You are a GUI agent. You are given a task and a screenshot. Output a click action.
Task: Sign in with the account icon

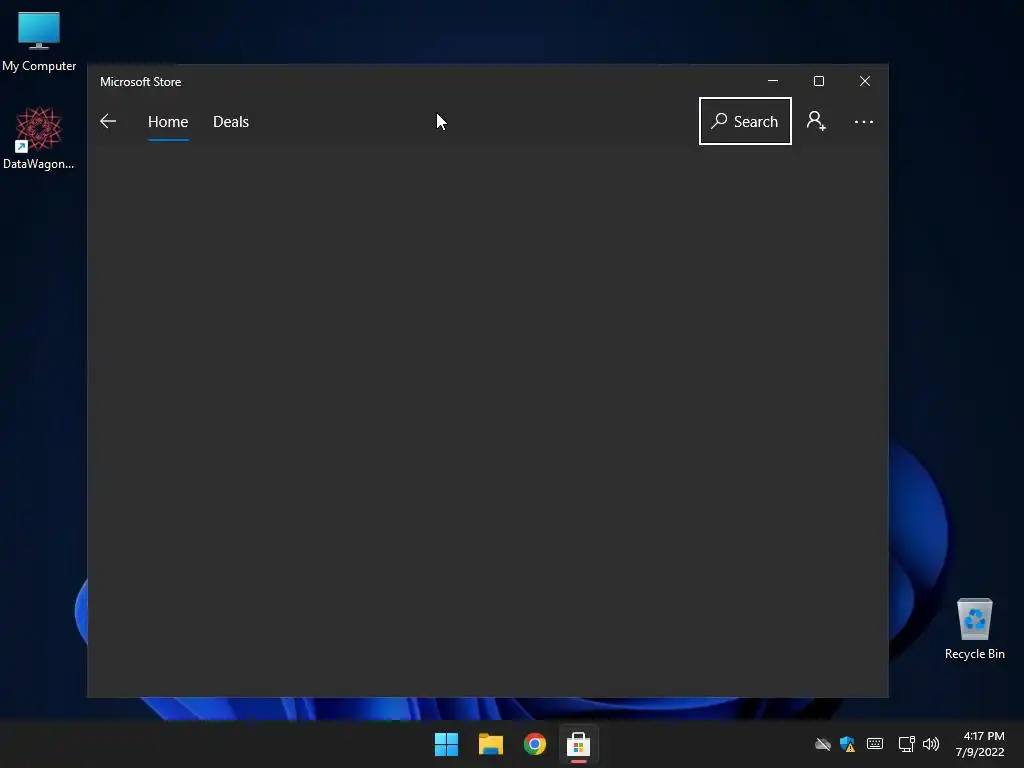[816, 121]
